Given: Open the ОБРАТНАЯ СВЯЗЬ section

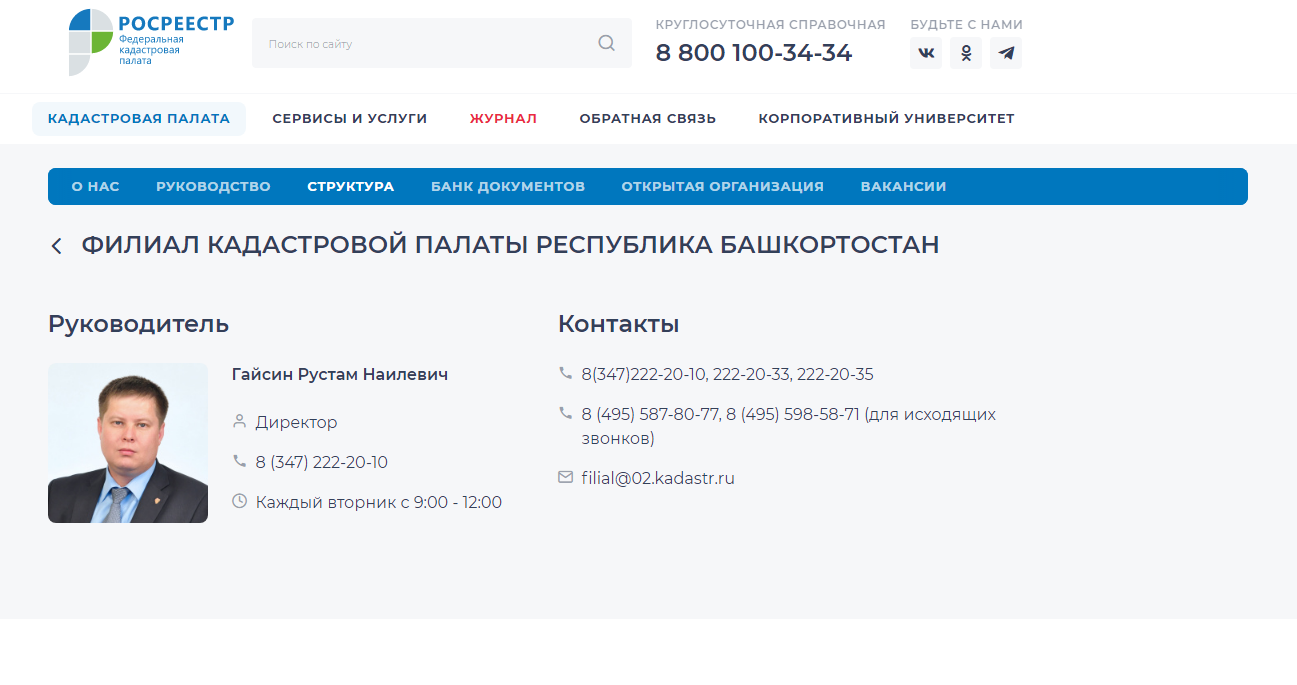Looking at the screenshot, I should [648, 118].
